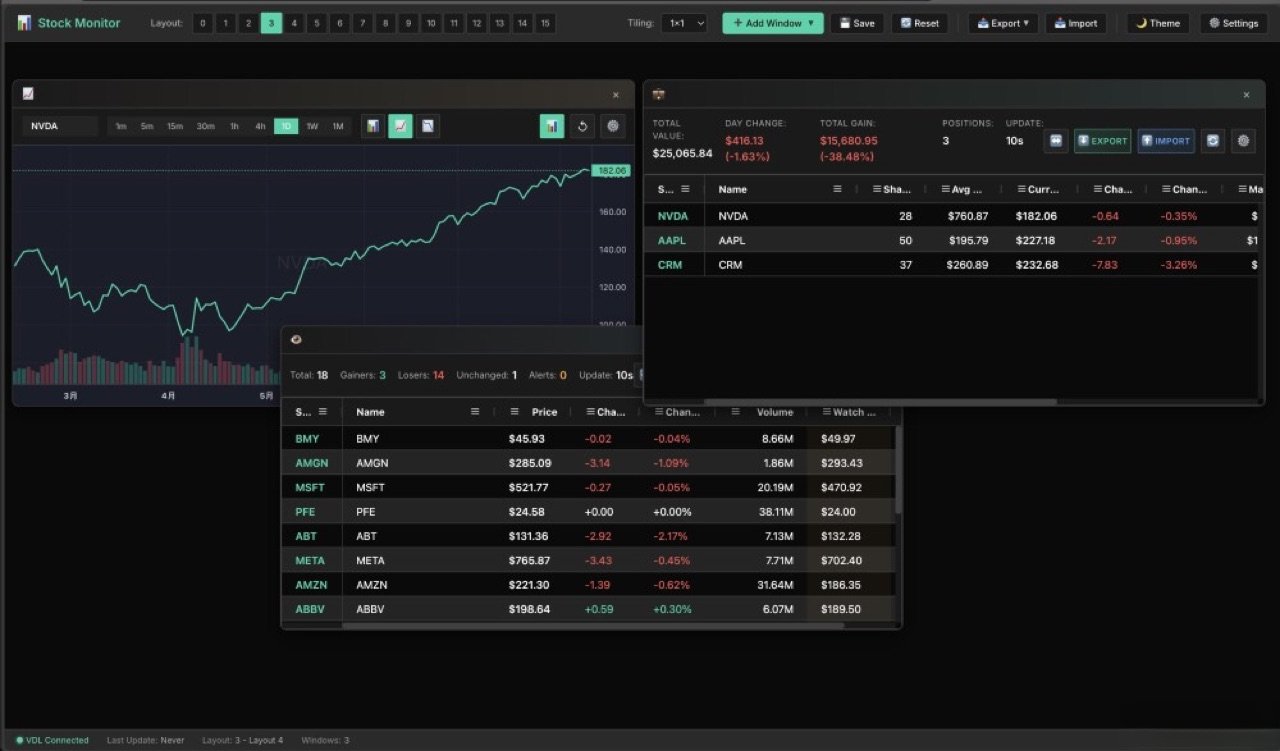Click the chart refresh icon

click(x=582, y=126)
